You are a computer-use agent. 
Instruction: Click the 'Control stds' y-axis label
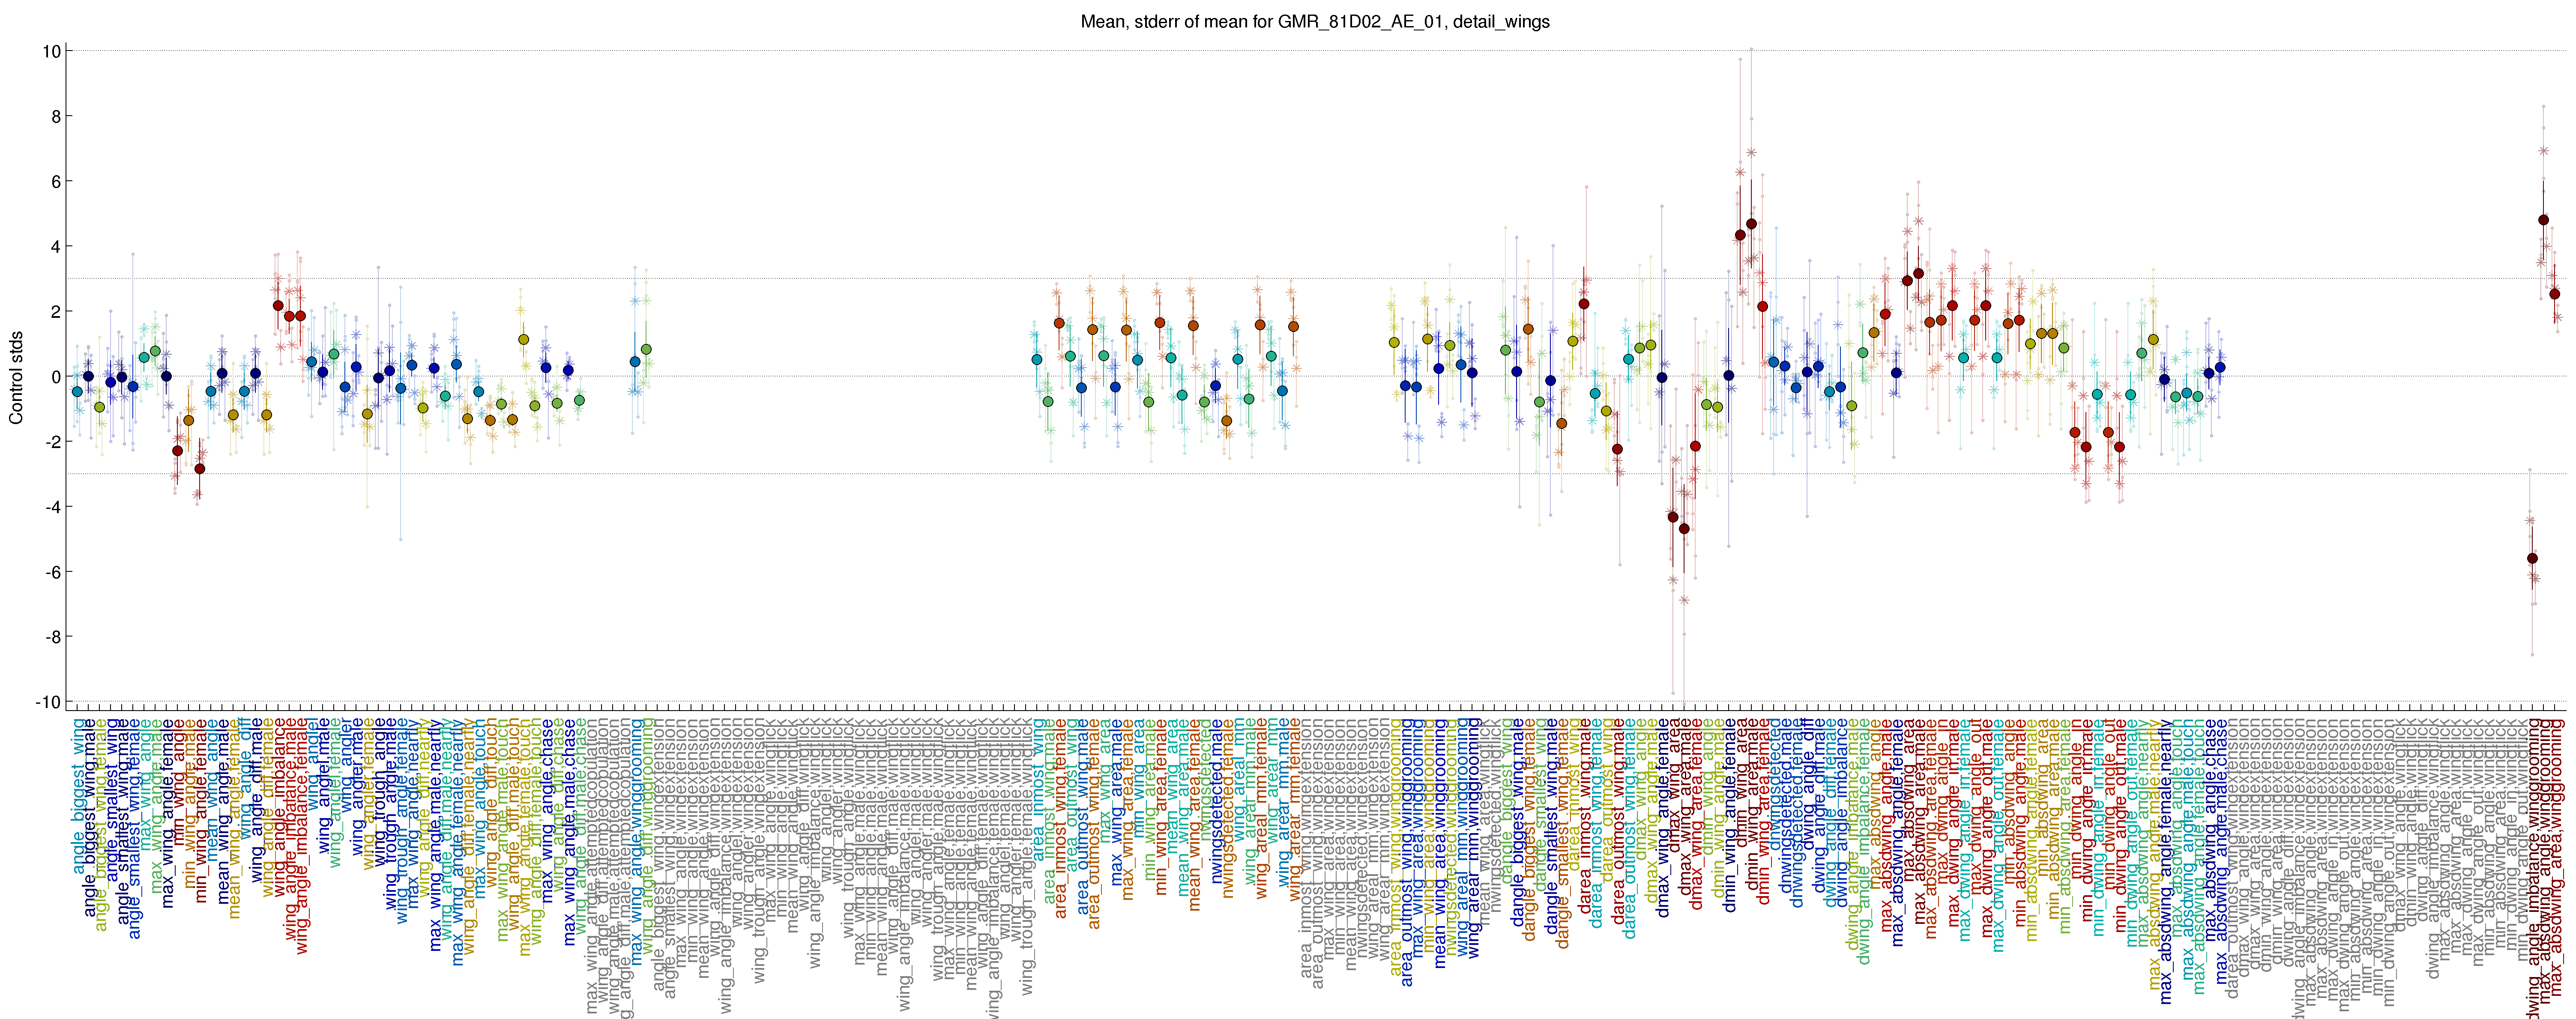click(16, 377)
